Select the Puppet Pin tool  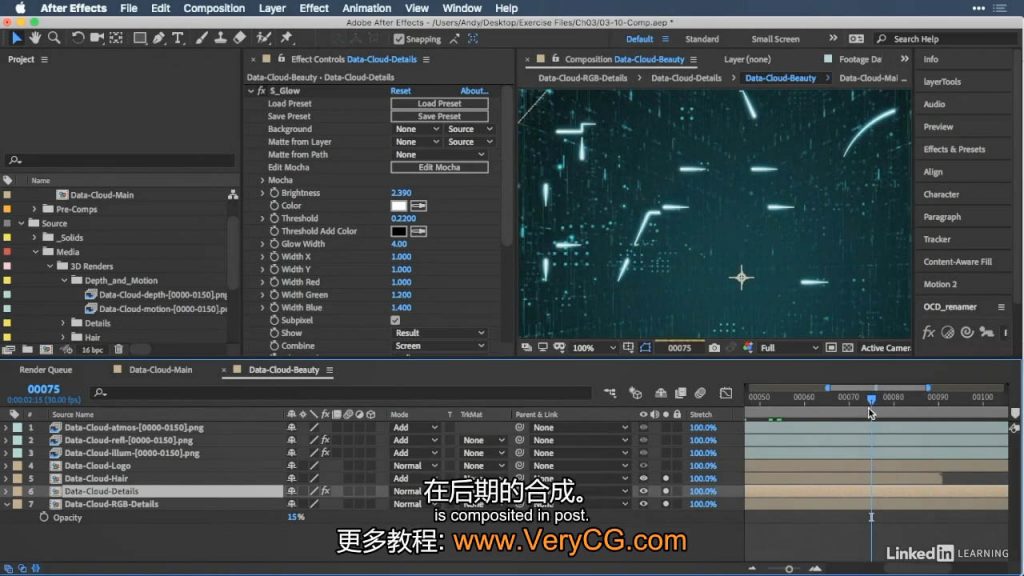[x=287, y=38]
